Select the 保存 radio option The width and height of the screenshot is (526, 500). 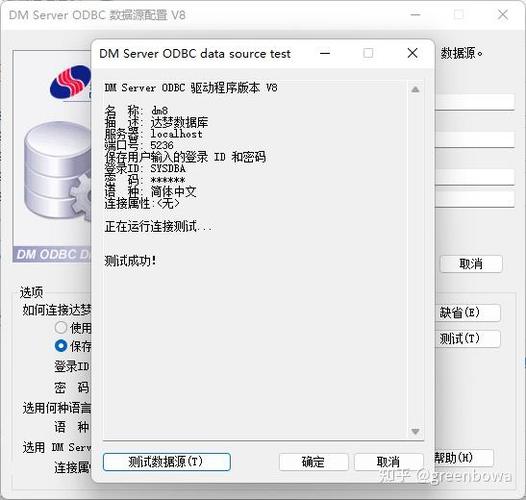[x=61, y=346]
